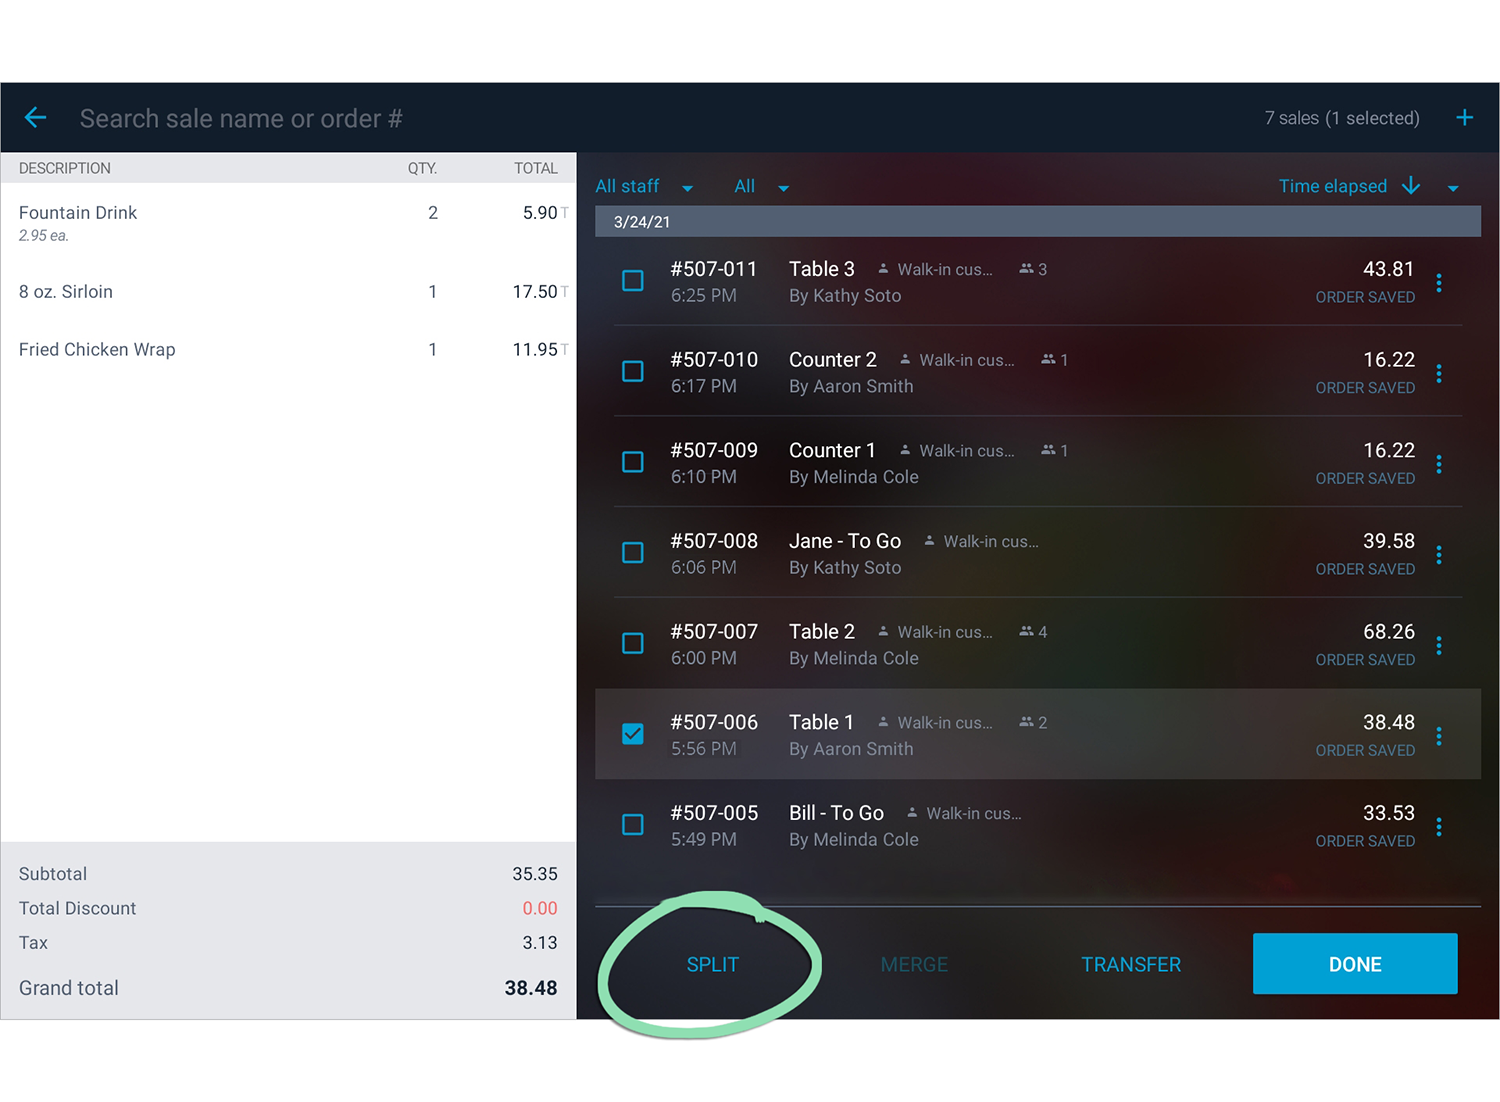This screenshot has width=1500, height=1102.
Task: Click the Tax 3.13 value
Action: click(x=540, y=943)
